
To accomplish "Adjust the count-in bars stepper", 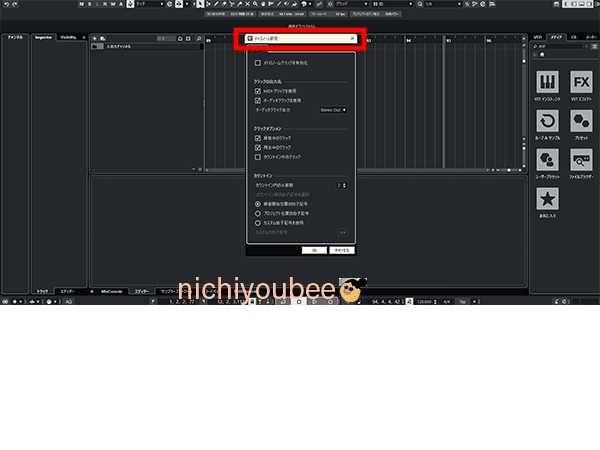I will click(342, 185).
